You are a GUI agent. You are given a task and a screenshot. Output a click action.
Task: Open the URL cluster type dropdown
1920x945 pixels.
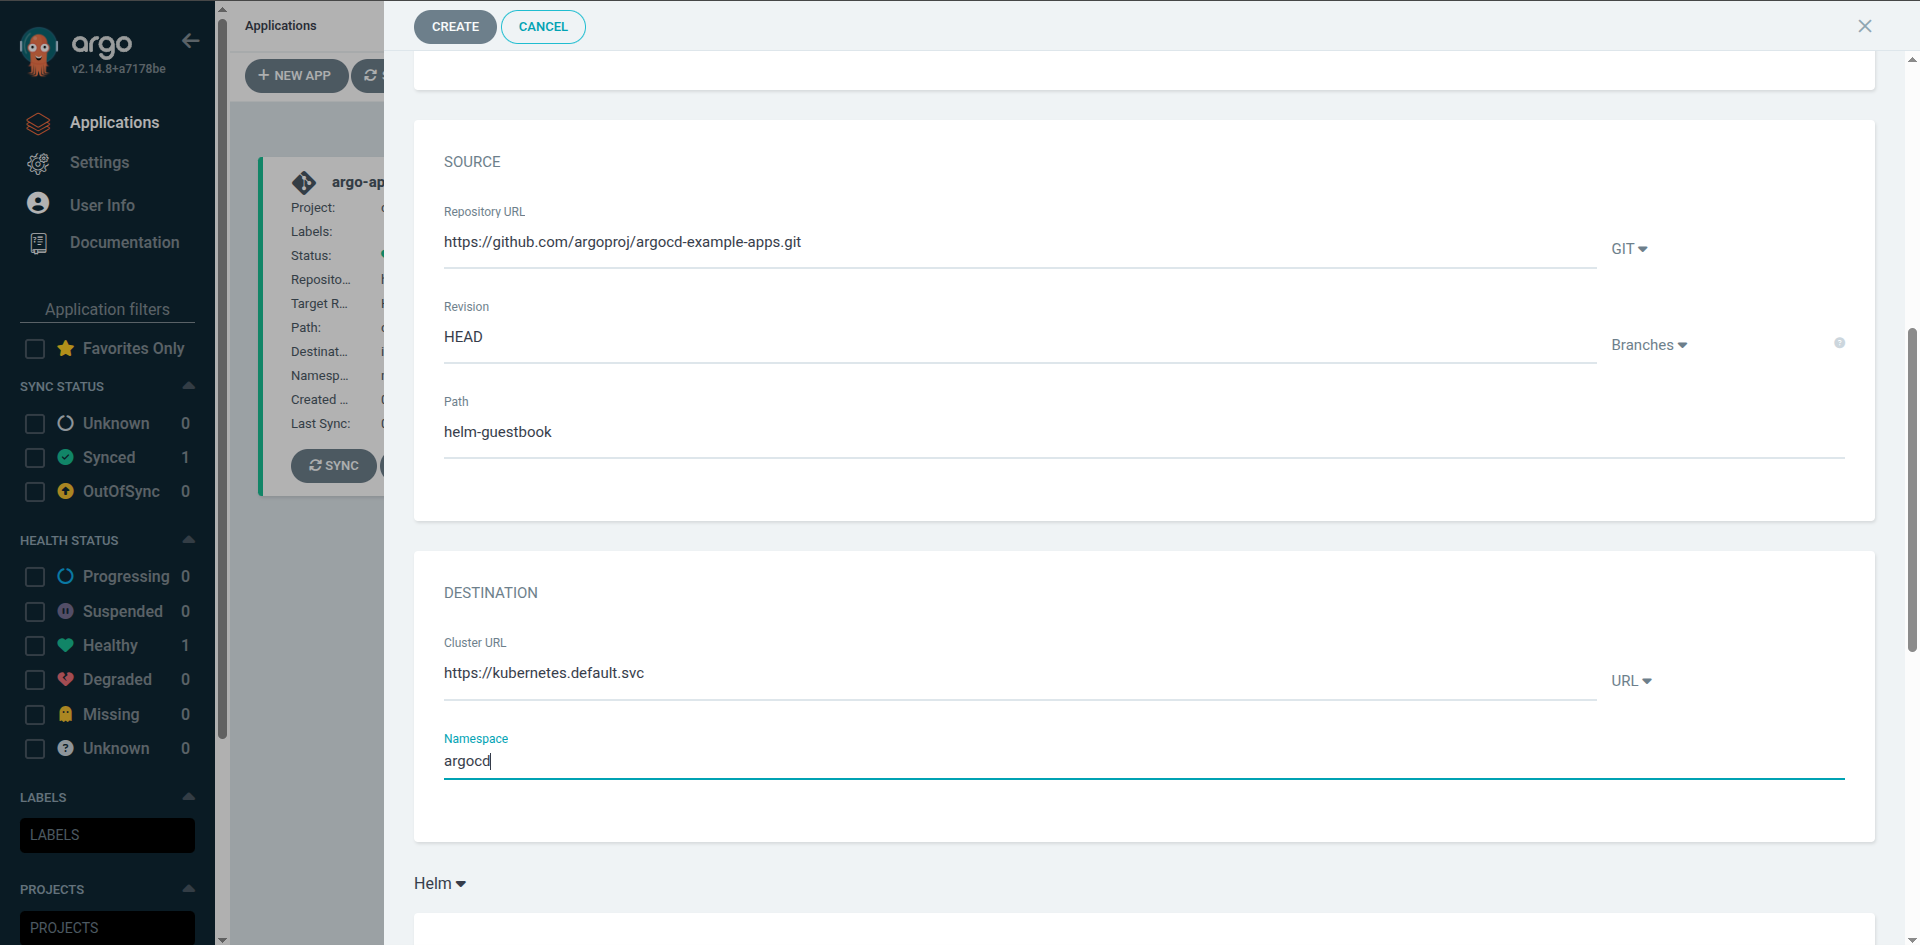point(1631,681)
